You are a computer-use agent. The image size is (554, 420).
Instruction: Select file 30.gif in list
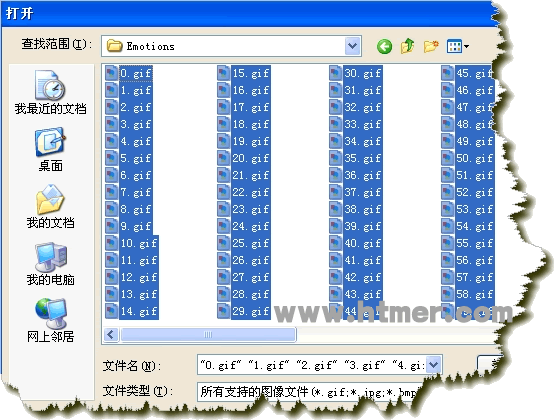click(356, 73)
